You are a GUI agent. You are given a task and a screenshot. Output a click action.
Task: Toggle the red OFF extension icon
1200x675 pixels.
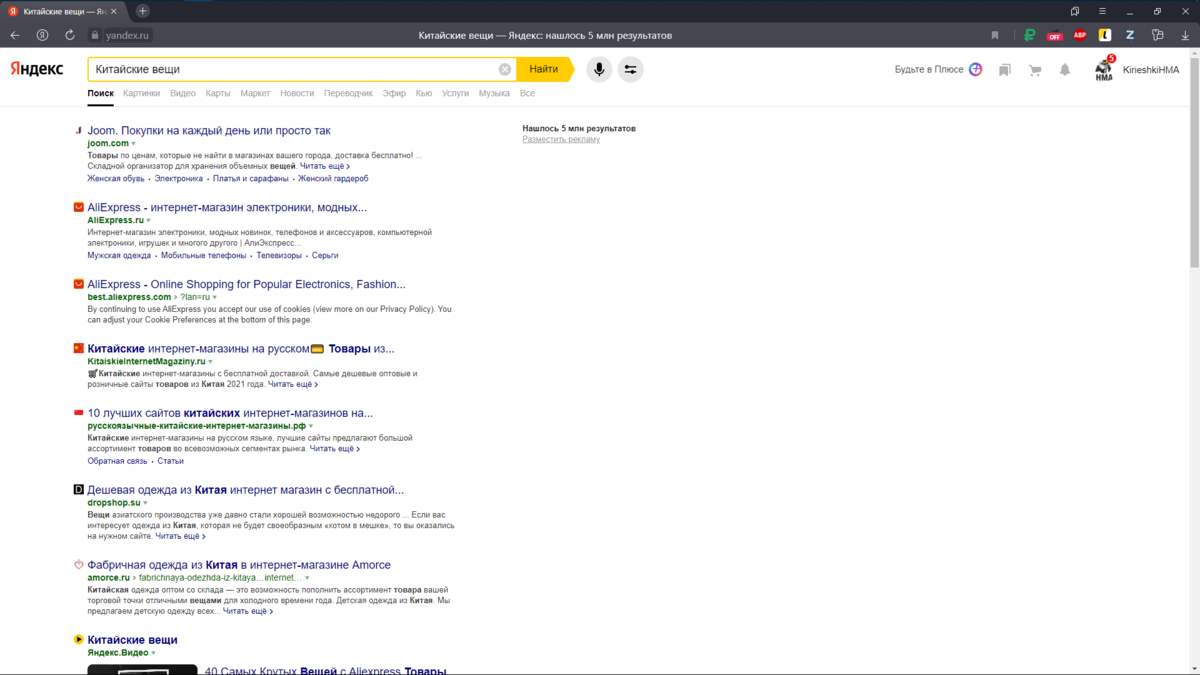1054,35
